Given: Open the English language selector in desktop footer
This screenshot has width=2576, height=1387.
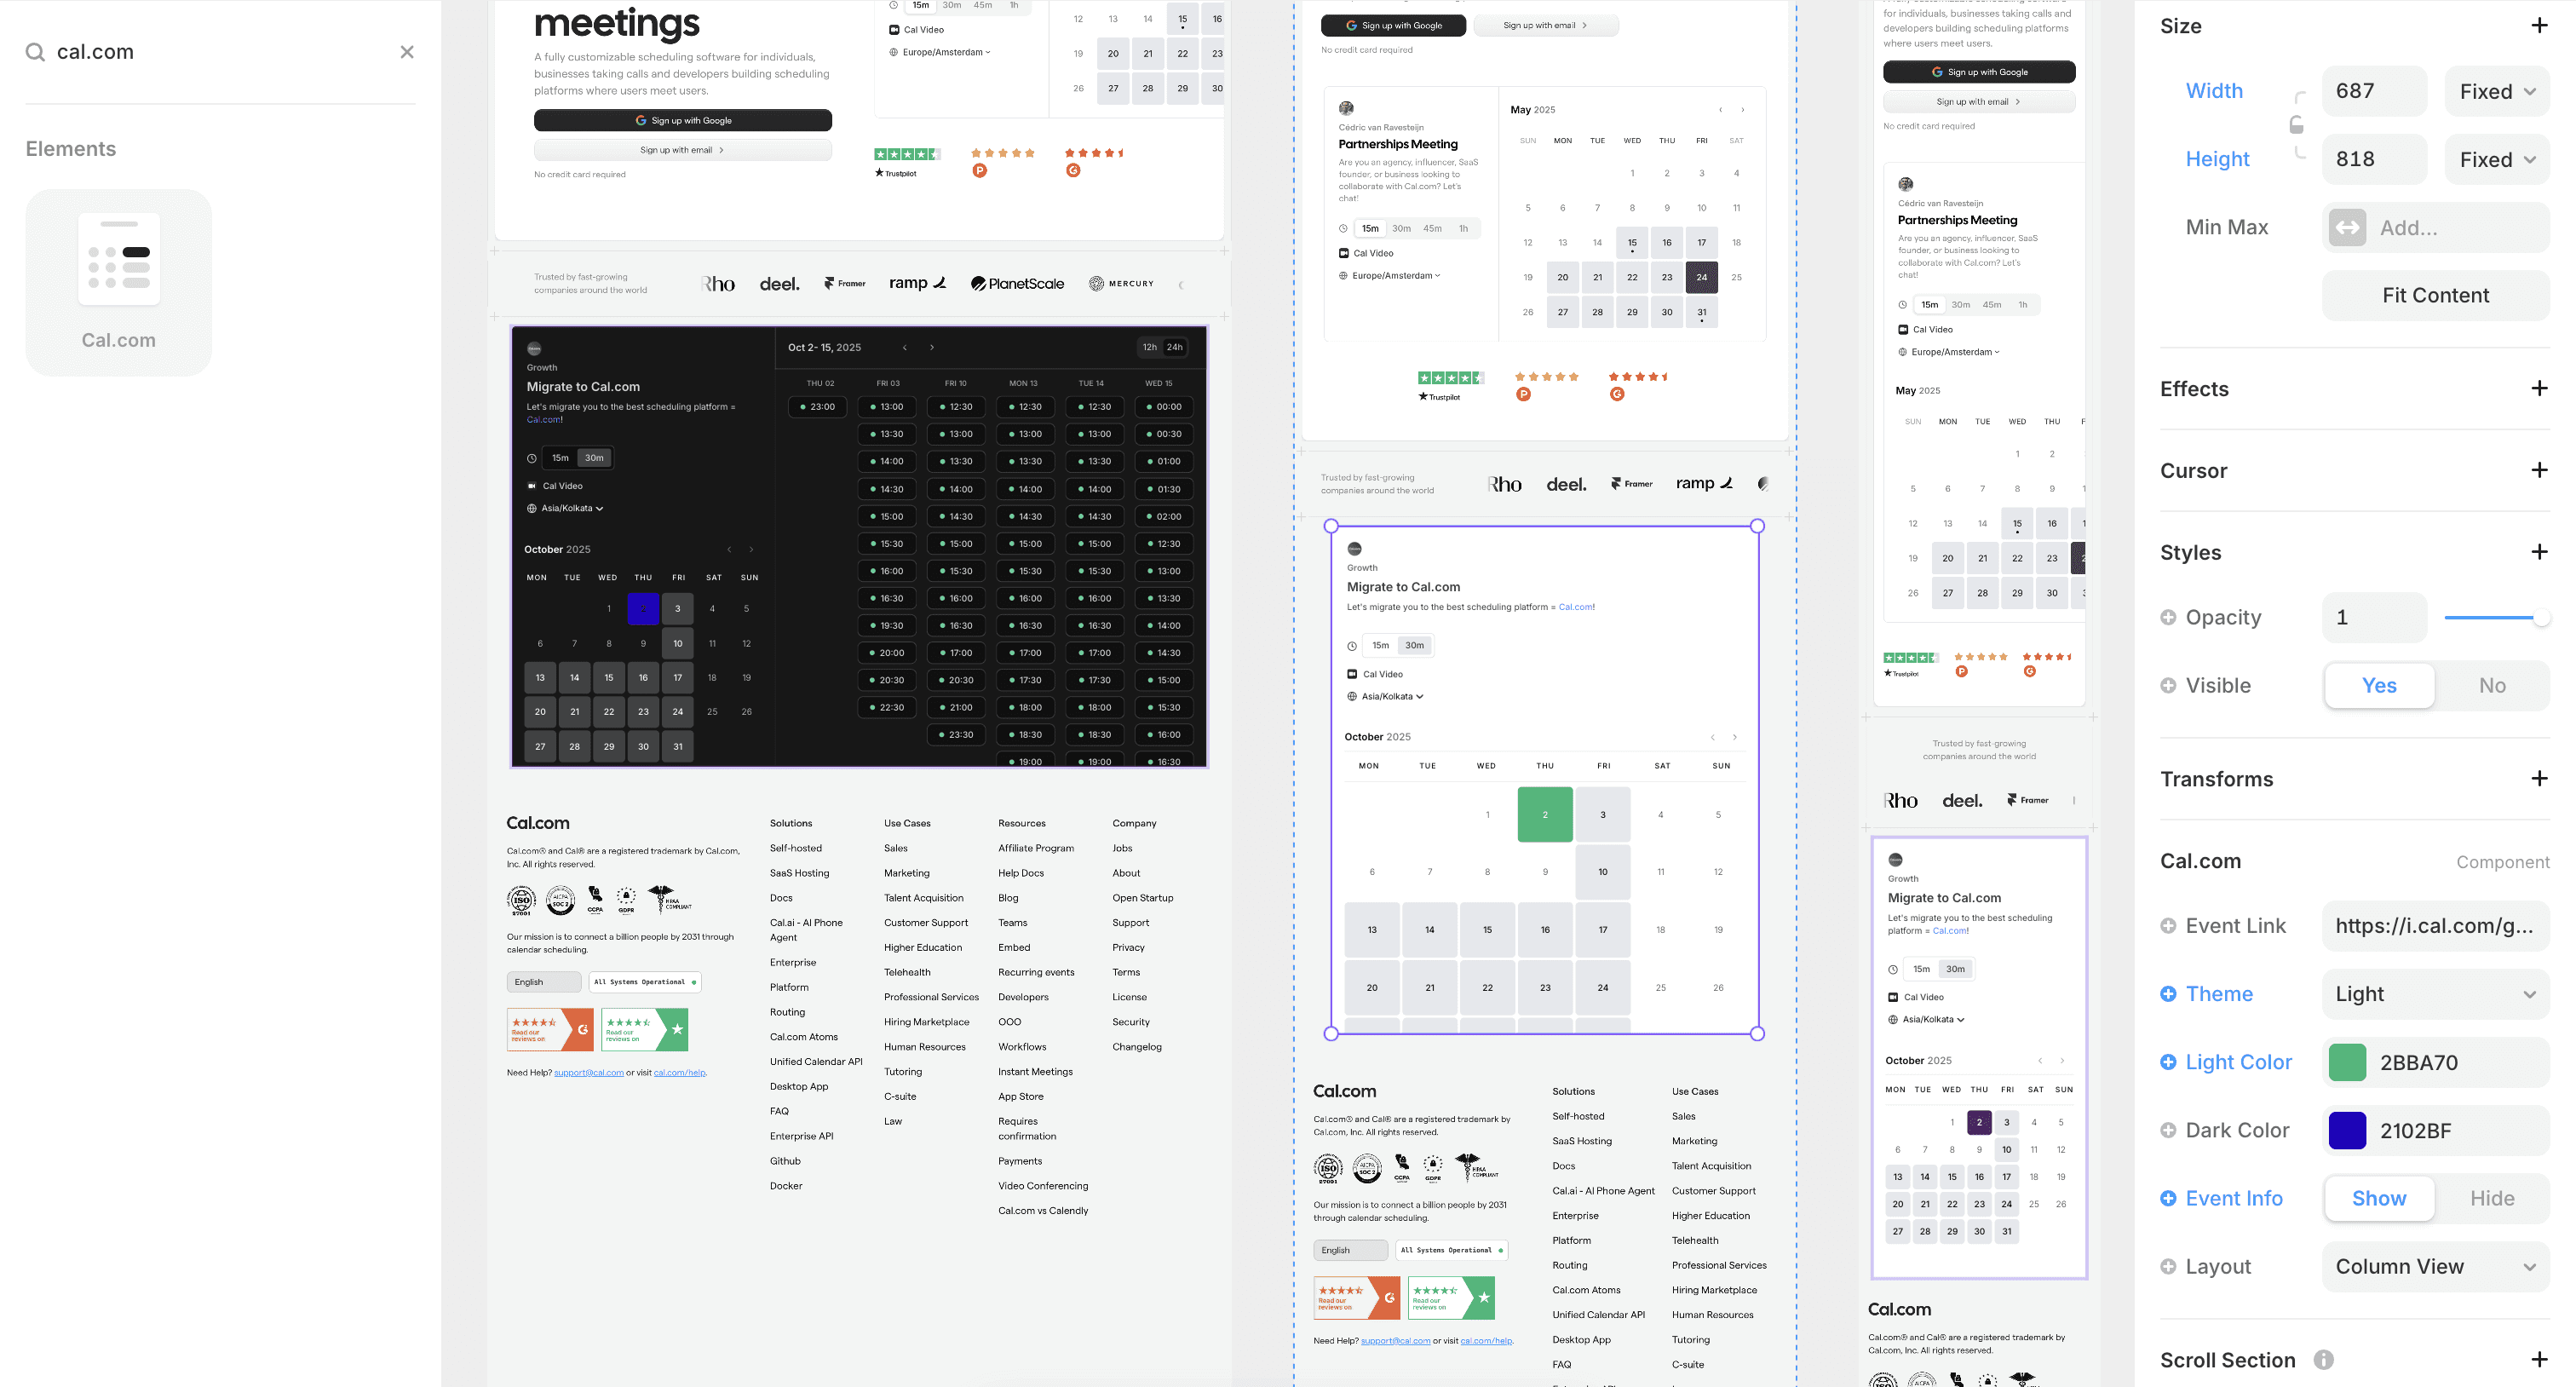Looking at the screenshot, I should (544, 982).
